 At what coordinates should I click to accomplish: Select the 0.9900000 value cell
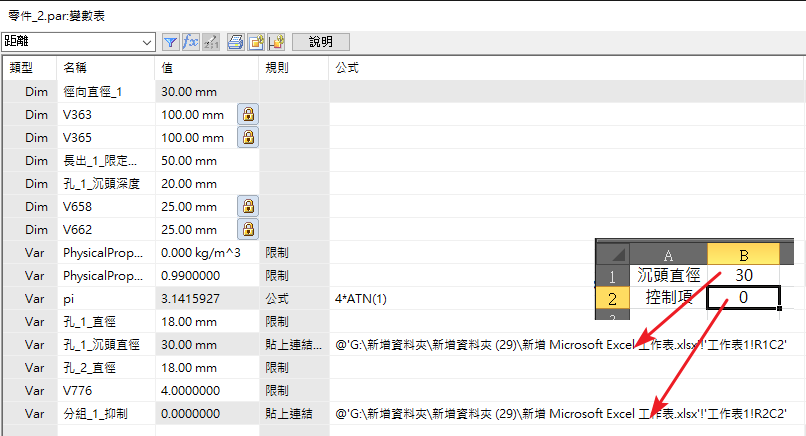[207, 276]
